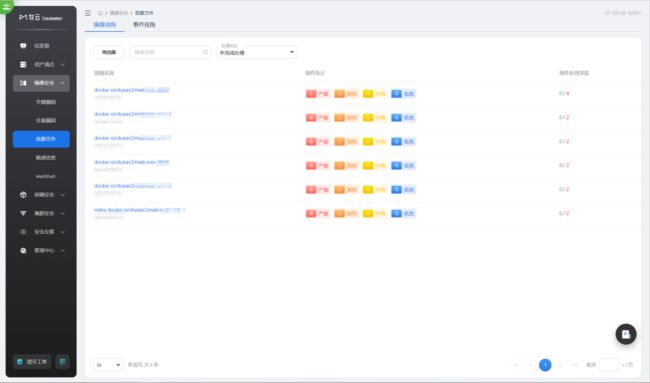The image size is (650, 383).
Task: Select page 1 in the pagination
Action: pos(545,365)
